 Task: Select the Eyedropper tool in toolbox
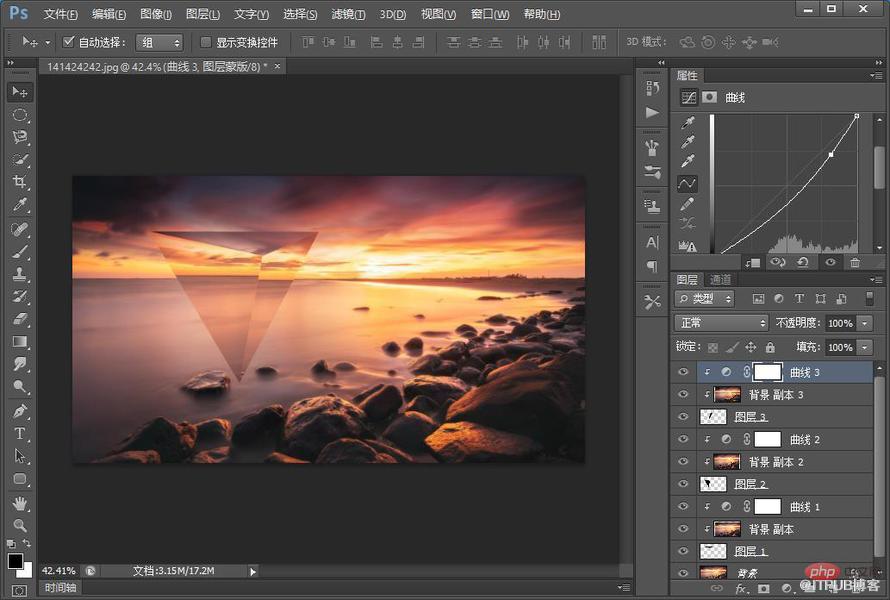[x=19, y=204]
